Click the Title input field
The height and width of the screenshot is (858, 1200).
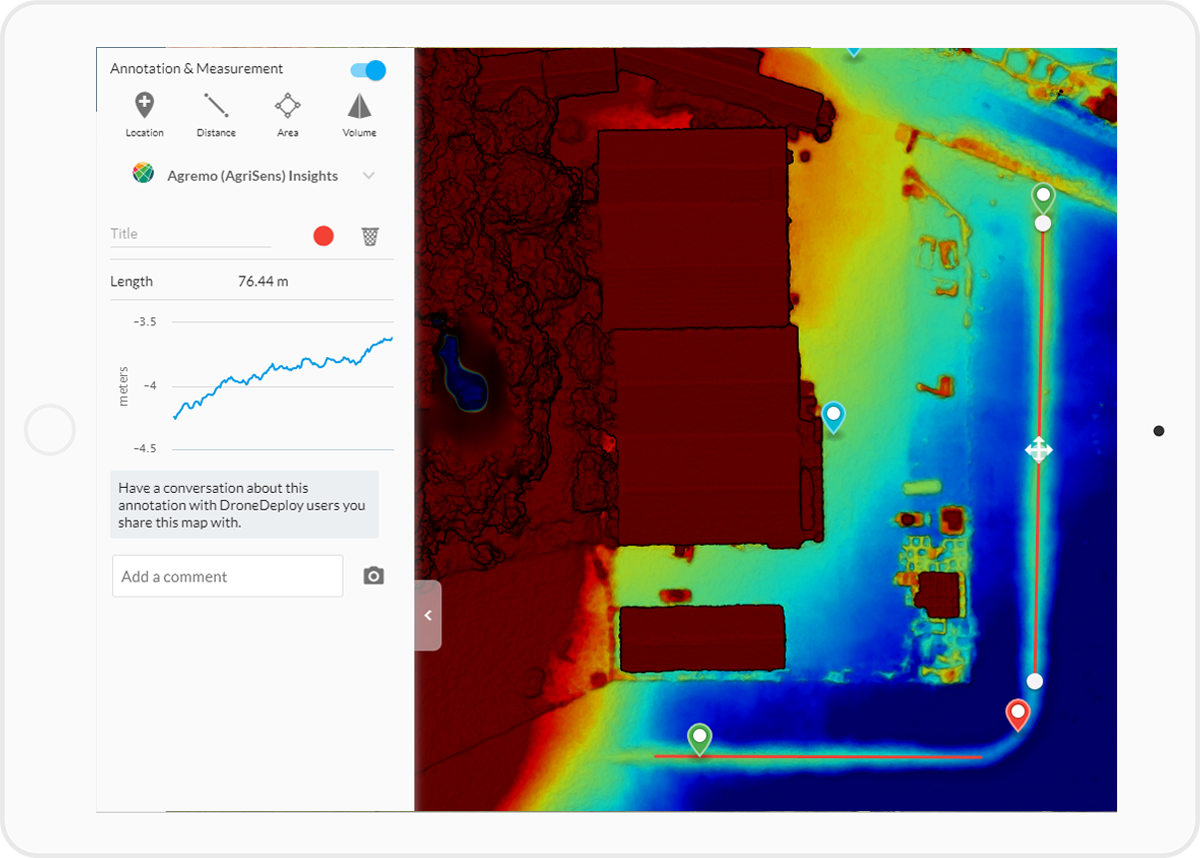(190, 234)
